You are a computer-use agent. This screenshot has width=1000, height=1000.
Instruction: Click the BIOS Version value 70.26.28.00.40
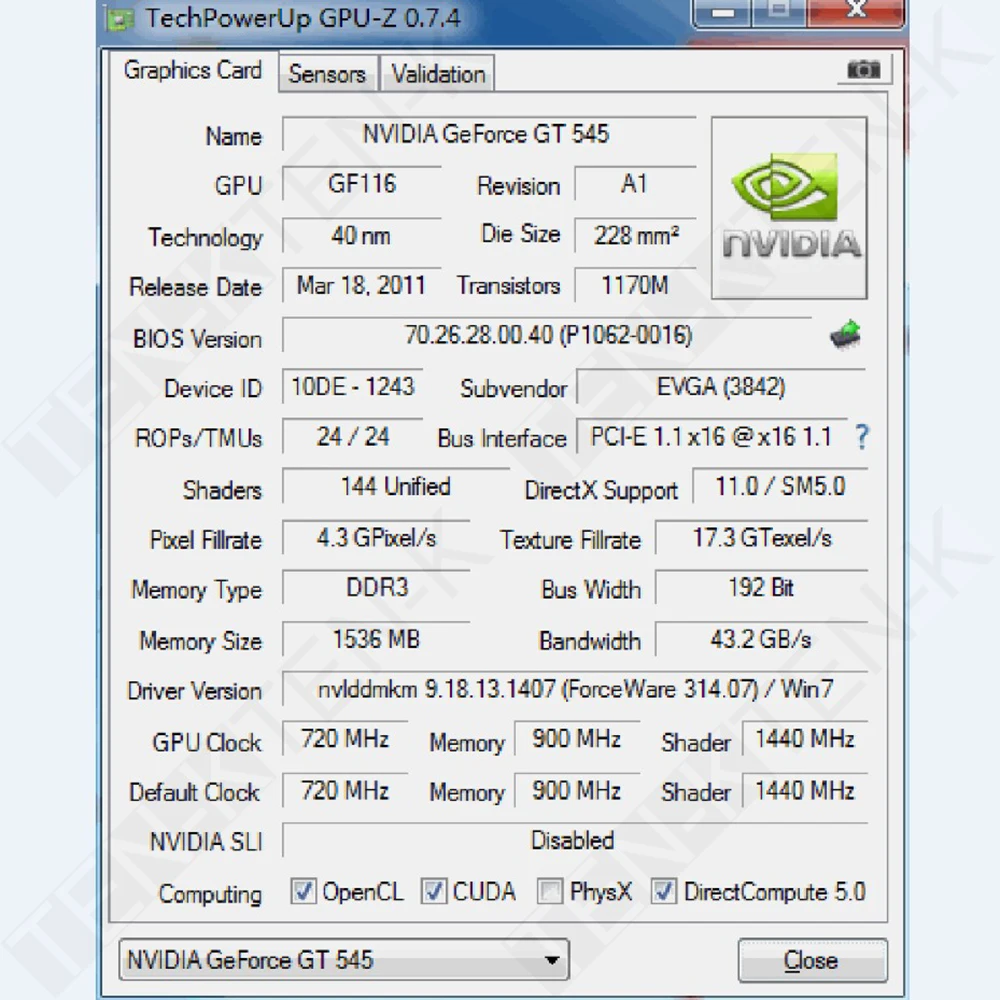(547, 335)
